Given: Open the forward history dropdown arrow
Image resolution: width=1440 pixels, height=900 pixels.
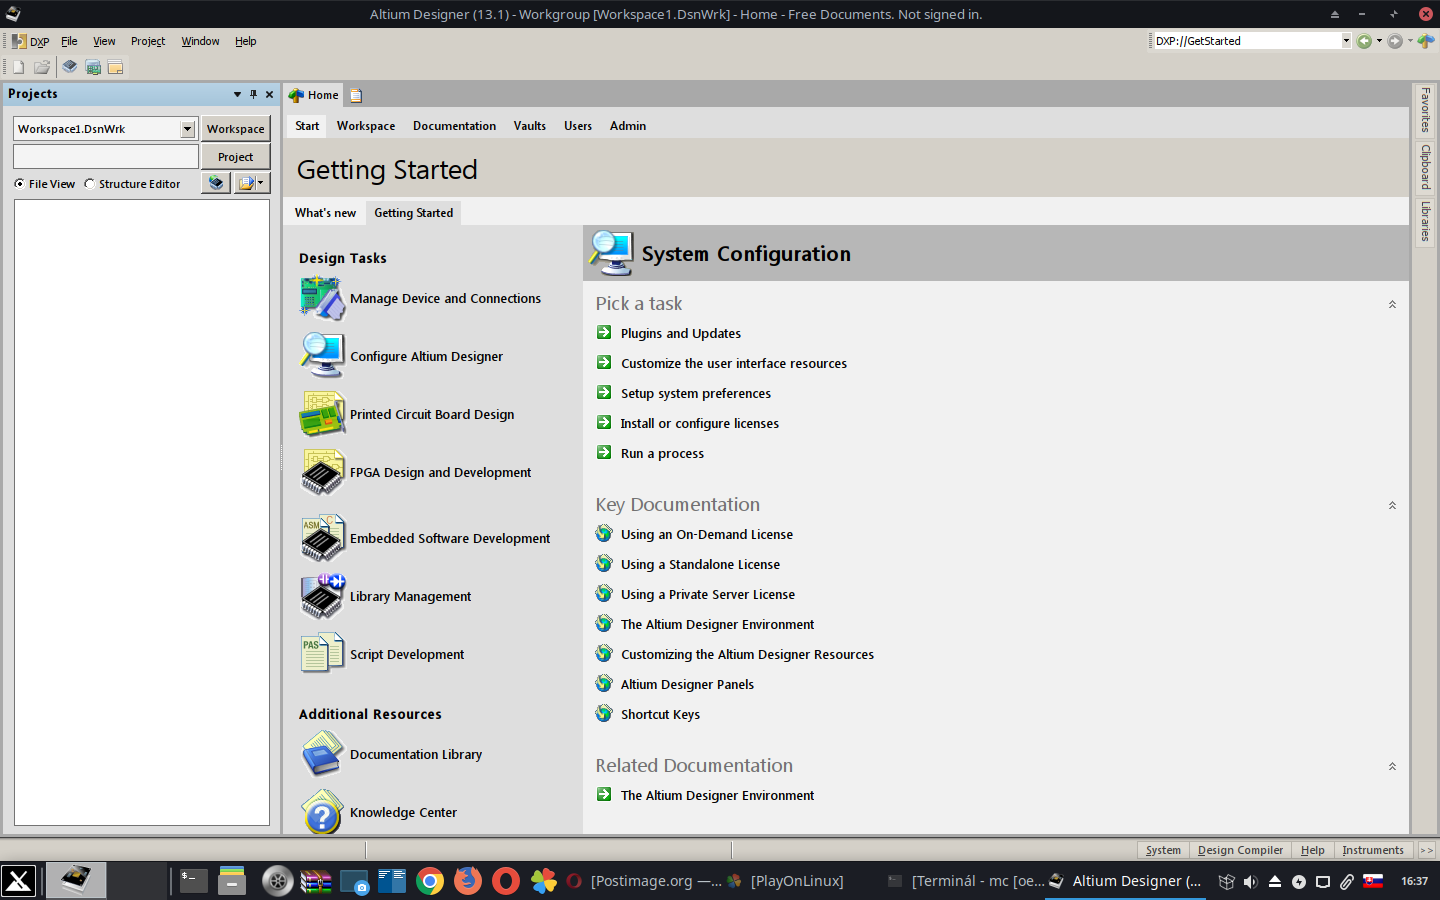Looking at the screenshot, I should pos(1410,41).
